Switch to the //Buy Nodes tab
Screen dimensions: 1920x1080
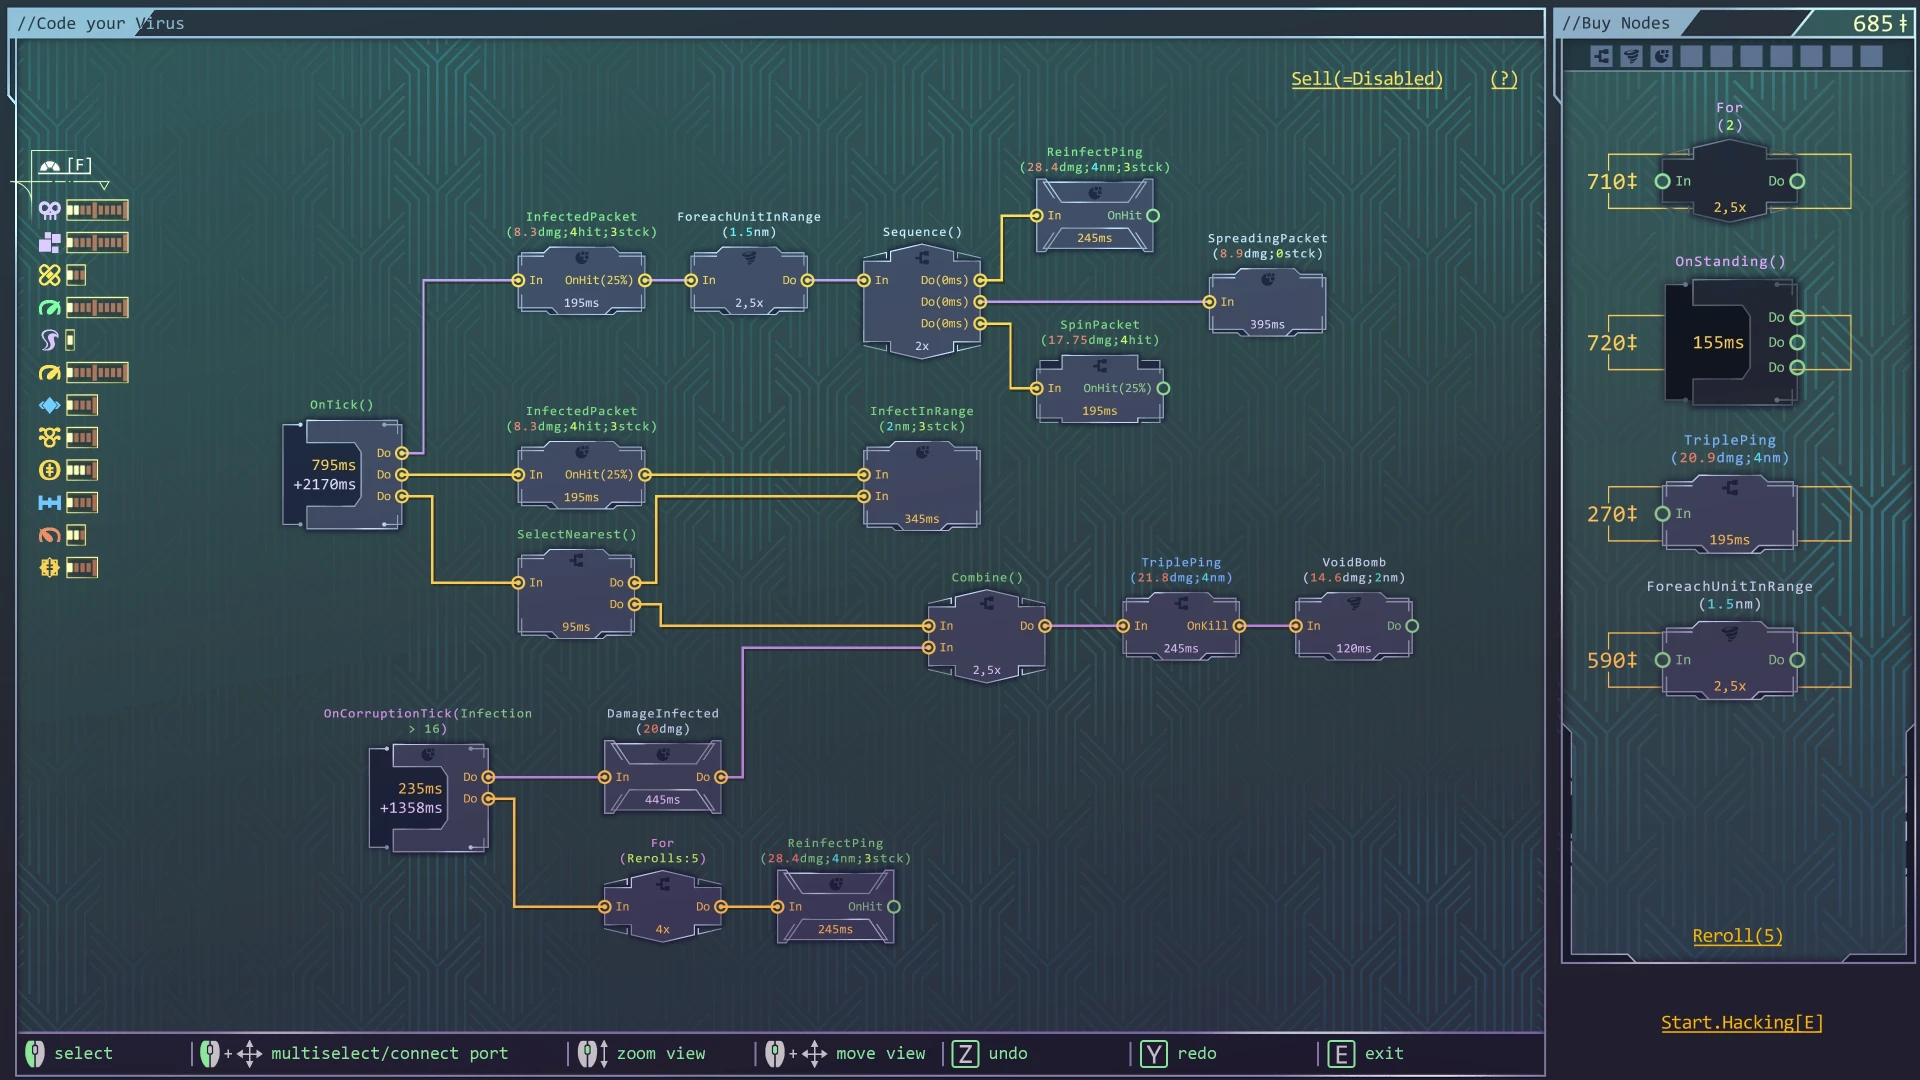click(1616, 23)
